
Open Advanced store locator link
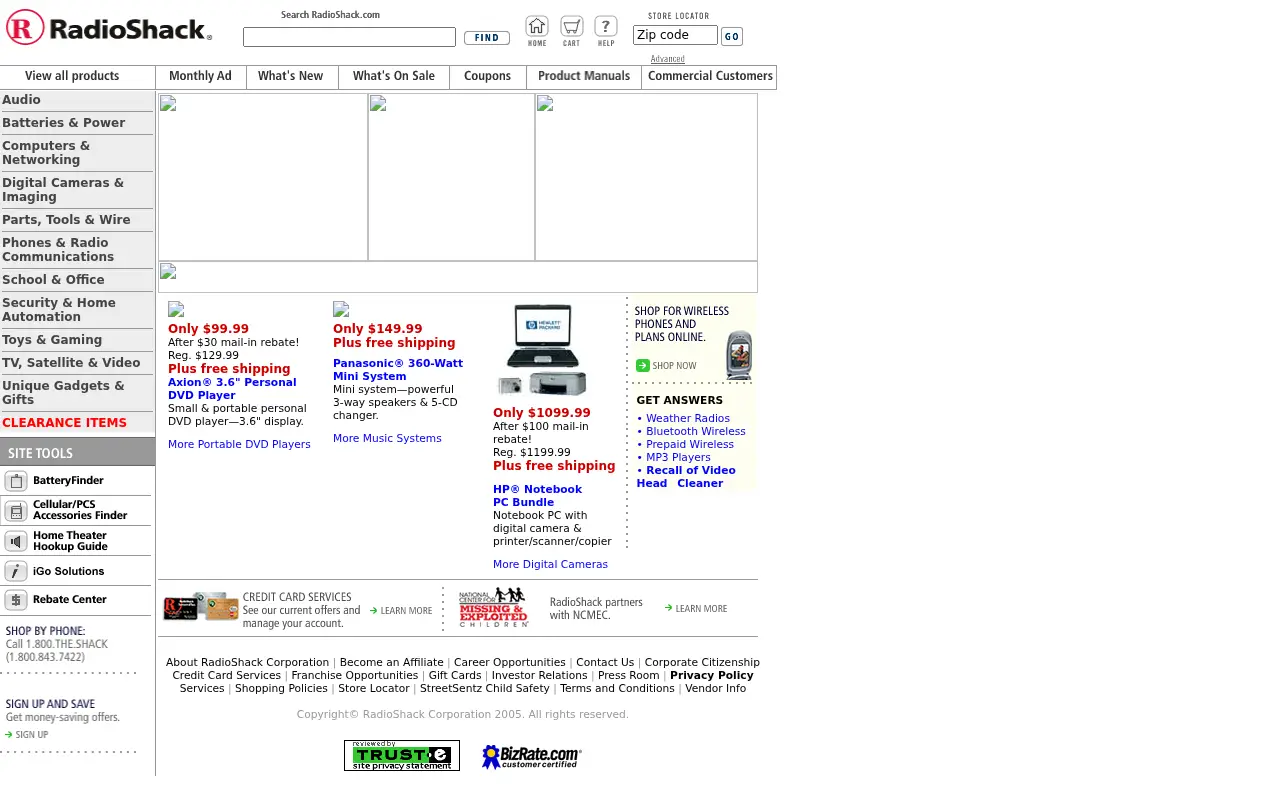[668, 59]
